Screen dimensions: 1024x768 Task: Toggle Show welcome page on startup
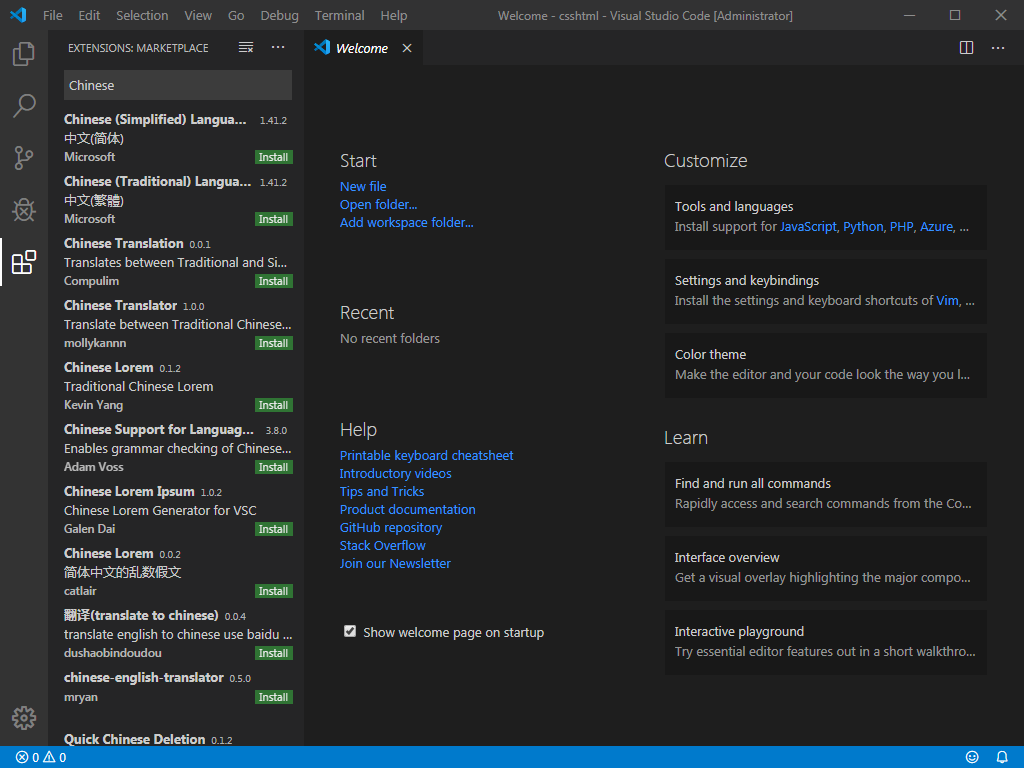[350, 632]
